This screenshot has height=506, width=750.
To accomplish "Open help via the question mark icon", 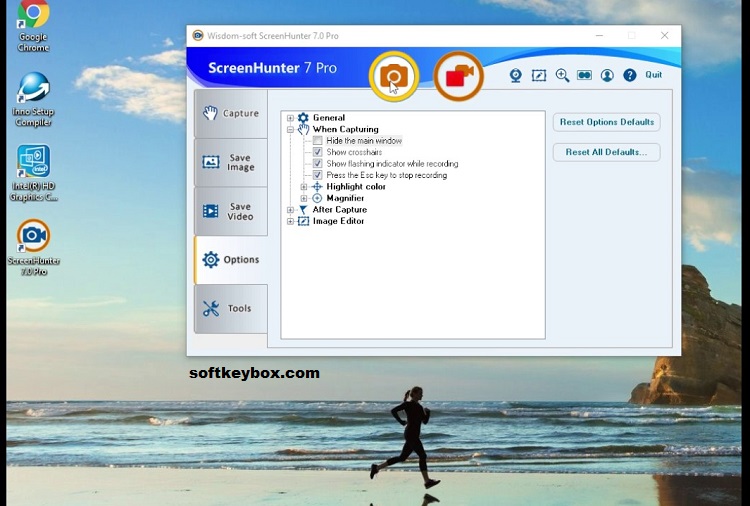I will 630,75.
